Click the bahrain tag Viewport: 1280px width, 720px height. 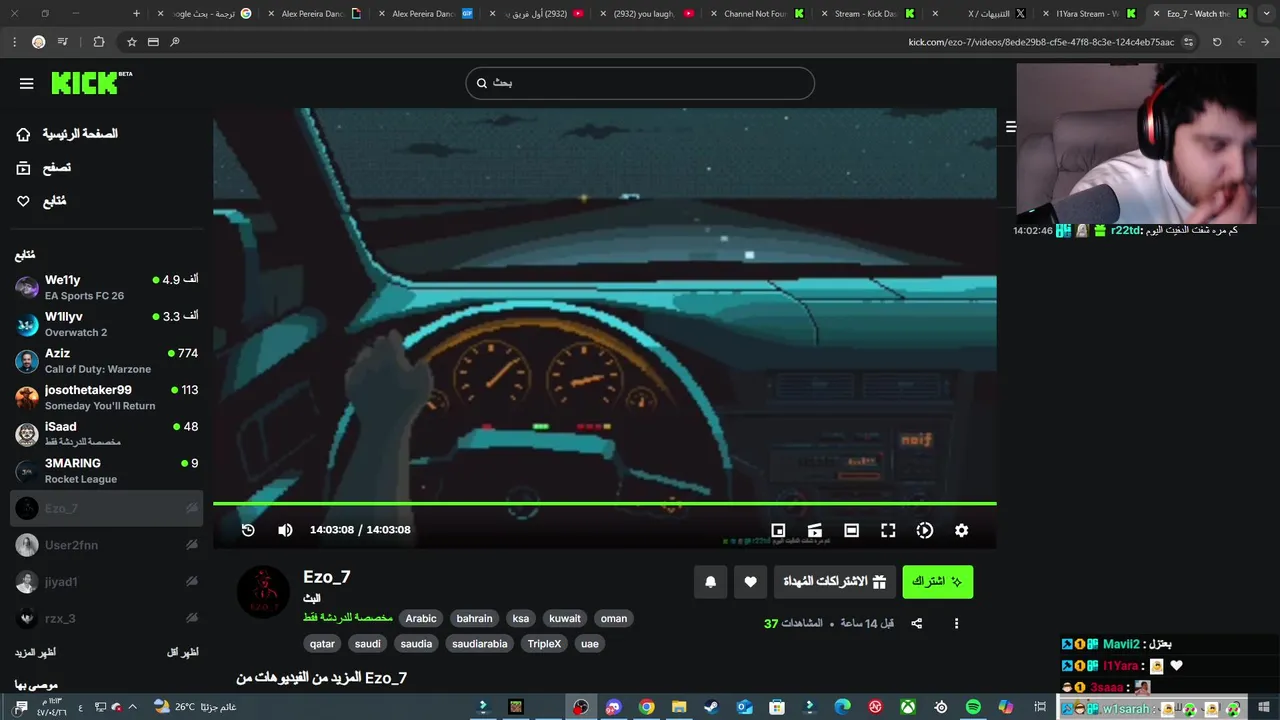coord(474,618)
